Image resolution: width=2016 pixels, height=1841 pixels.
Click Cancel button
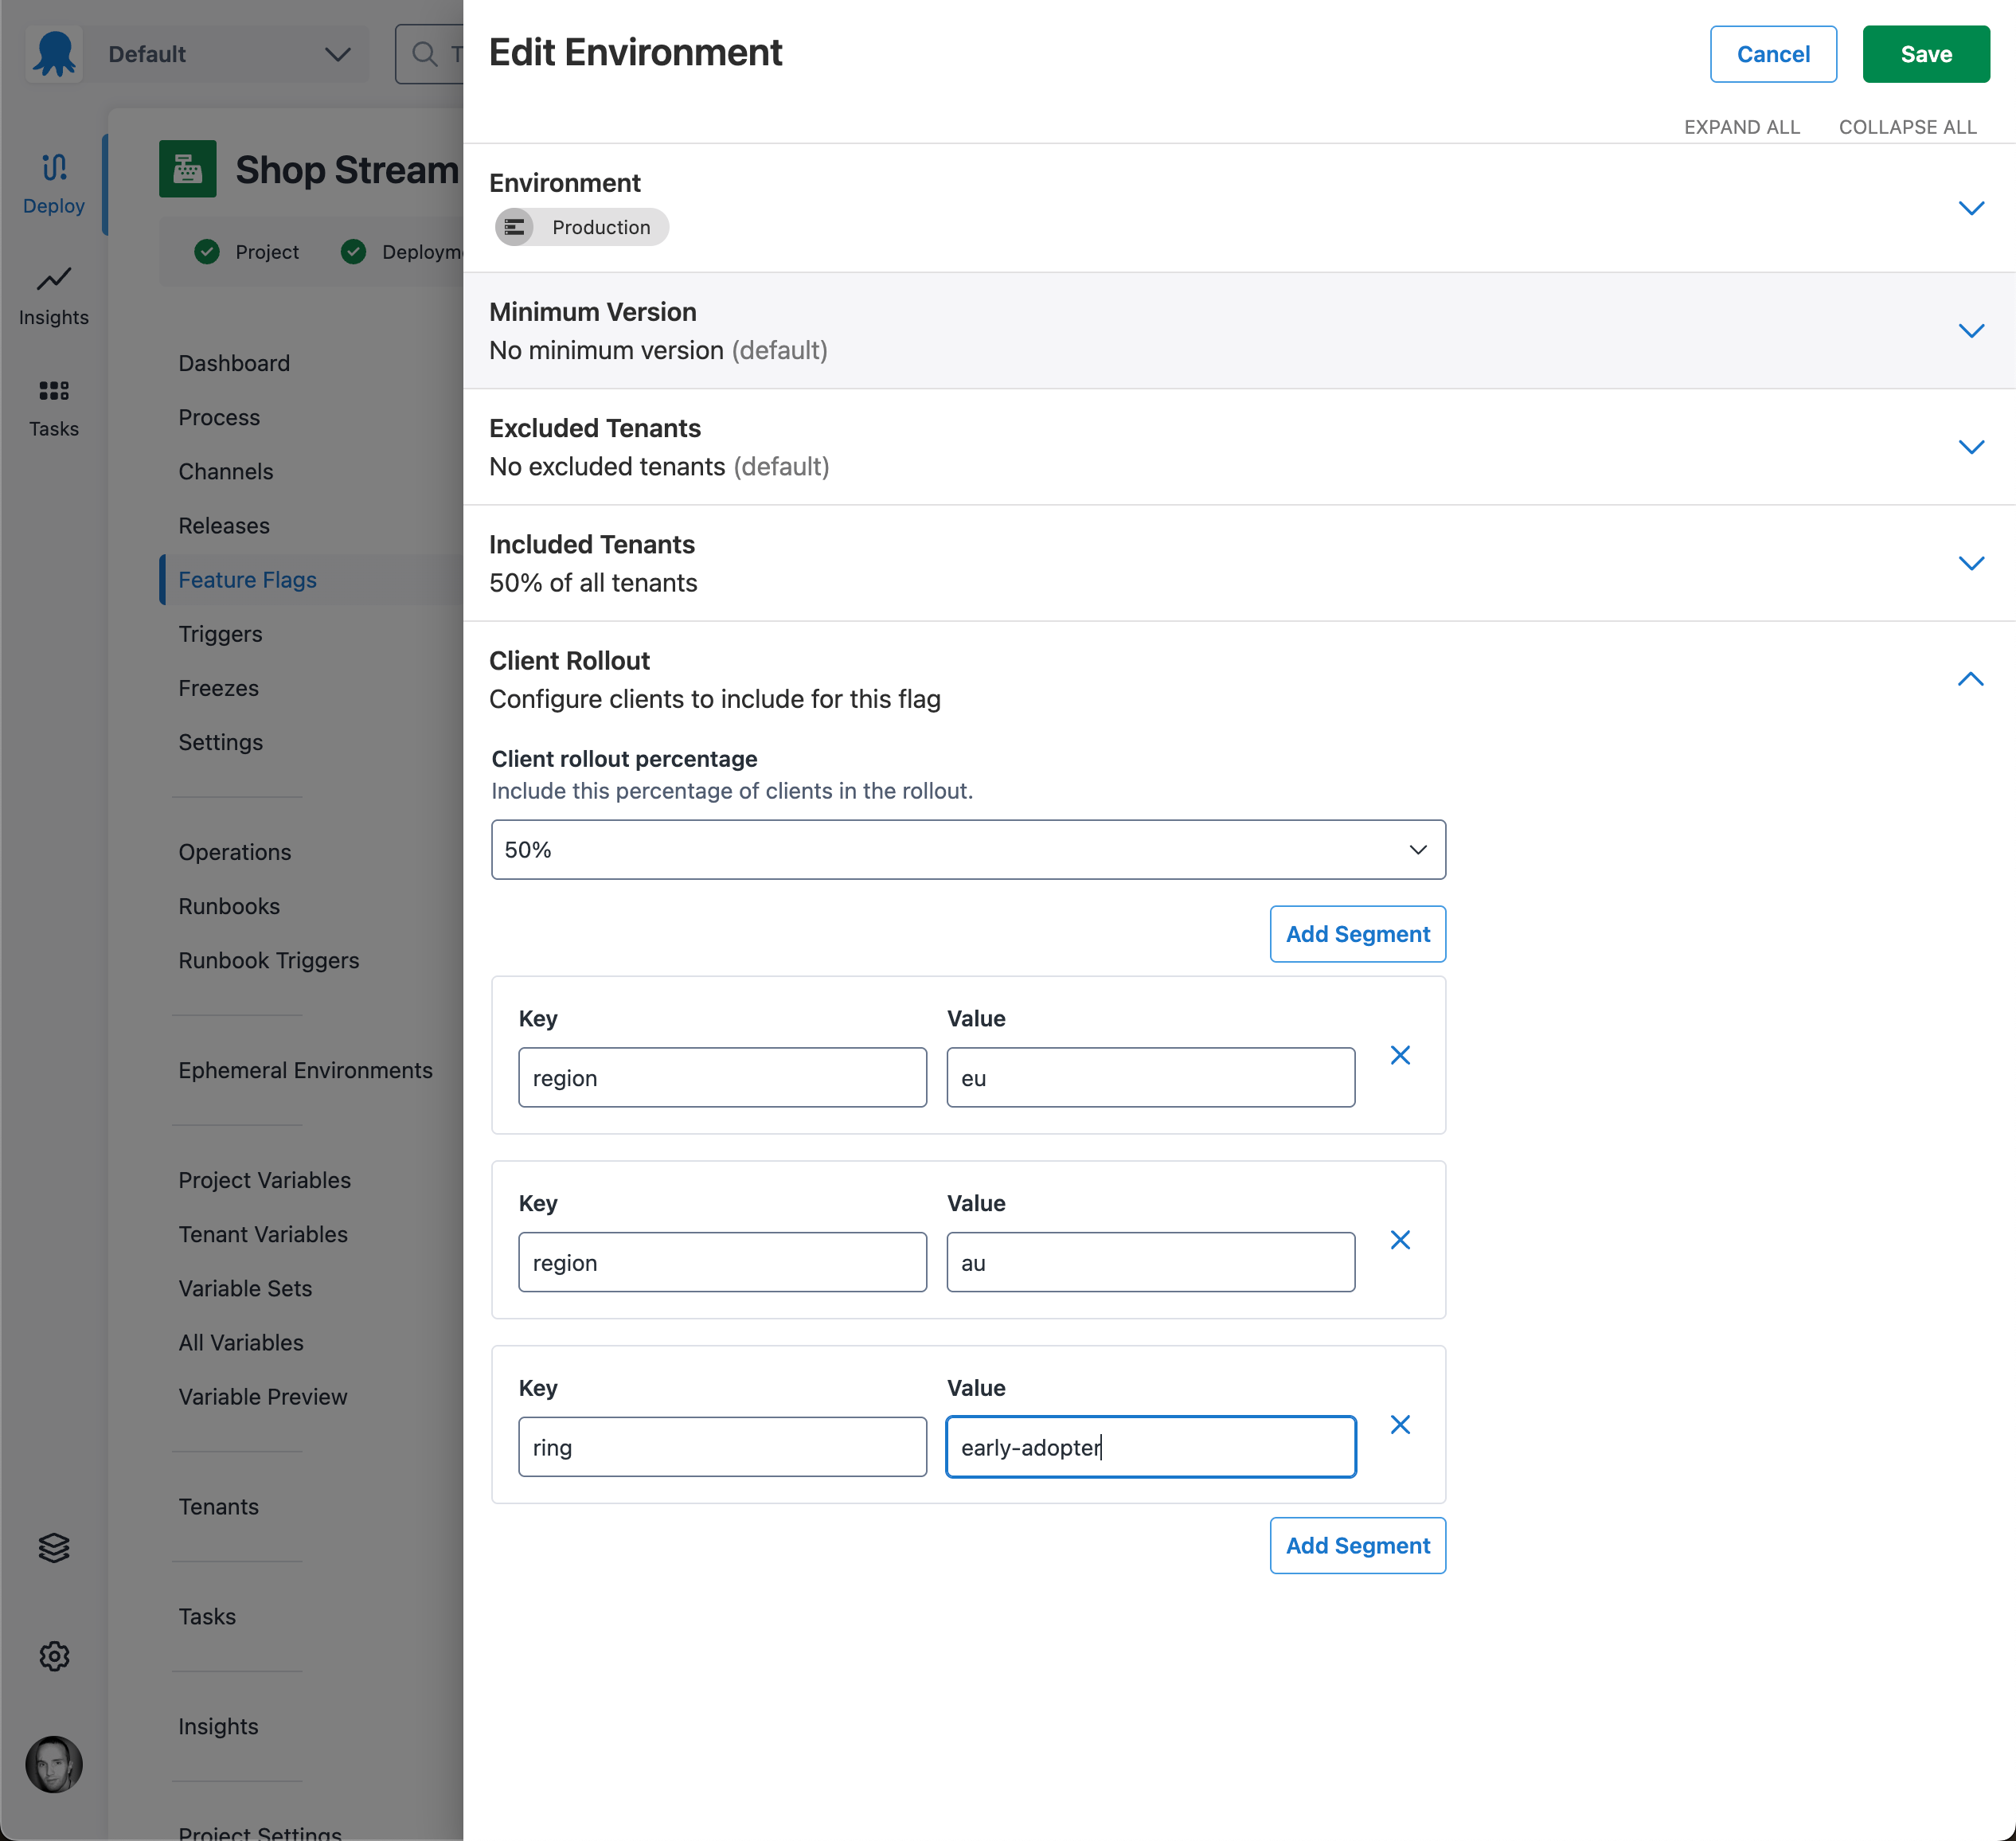tap(1773, 54)
